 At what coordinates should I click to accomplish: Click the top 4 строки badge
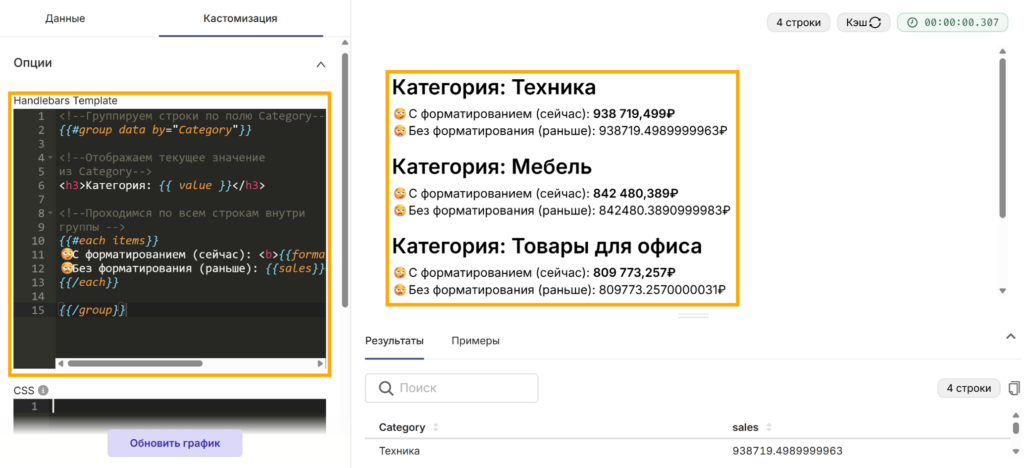pos(799,22)
